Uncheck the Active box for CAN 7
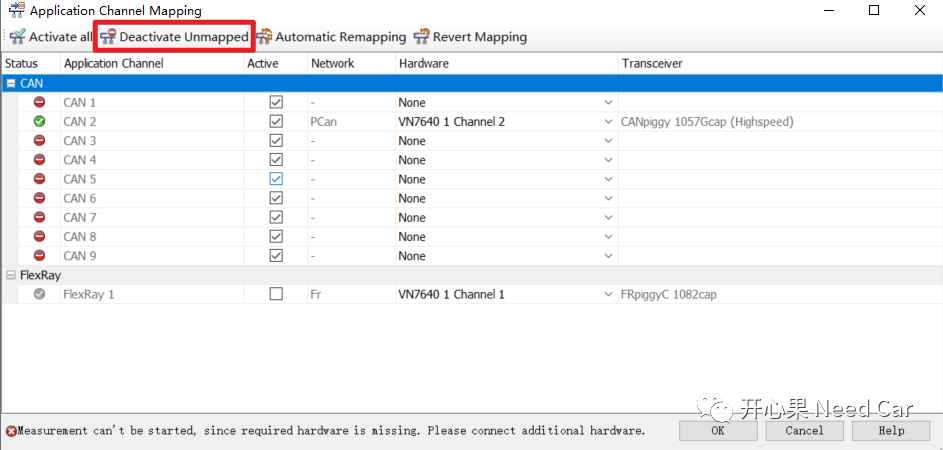 (x=276, y=217)
